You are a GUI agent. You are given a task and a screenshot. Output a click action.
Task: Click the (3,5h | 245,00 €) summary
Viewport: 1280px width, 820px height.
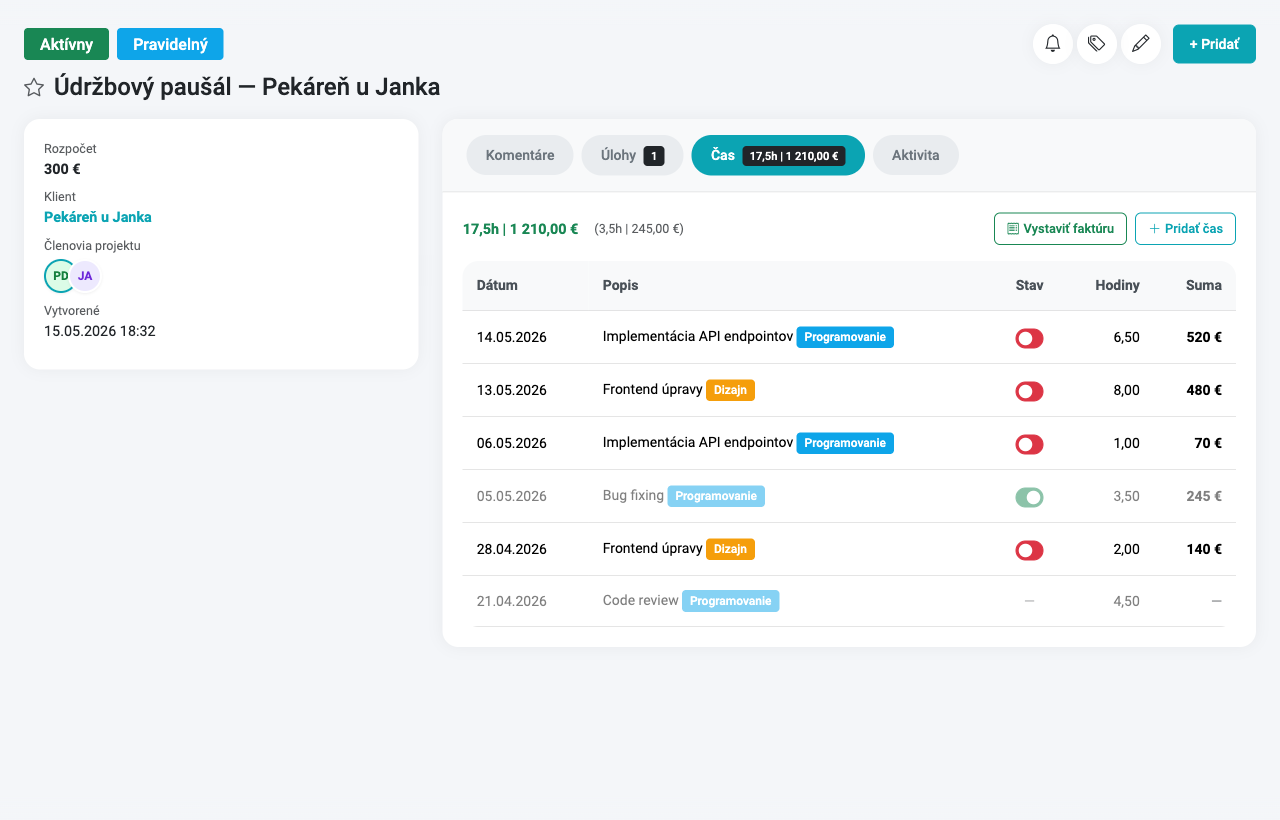coord(639,229)
